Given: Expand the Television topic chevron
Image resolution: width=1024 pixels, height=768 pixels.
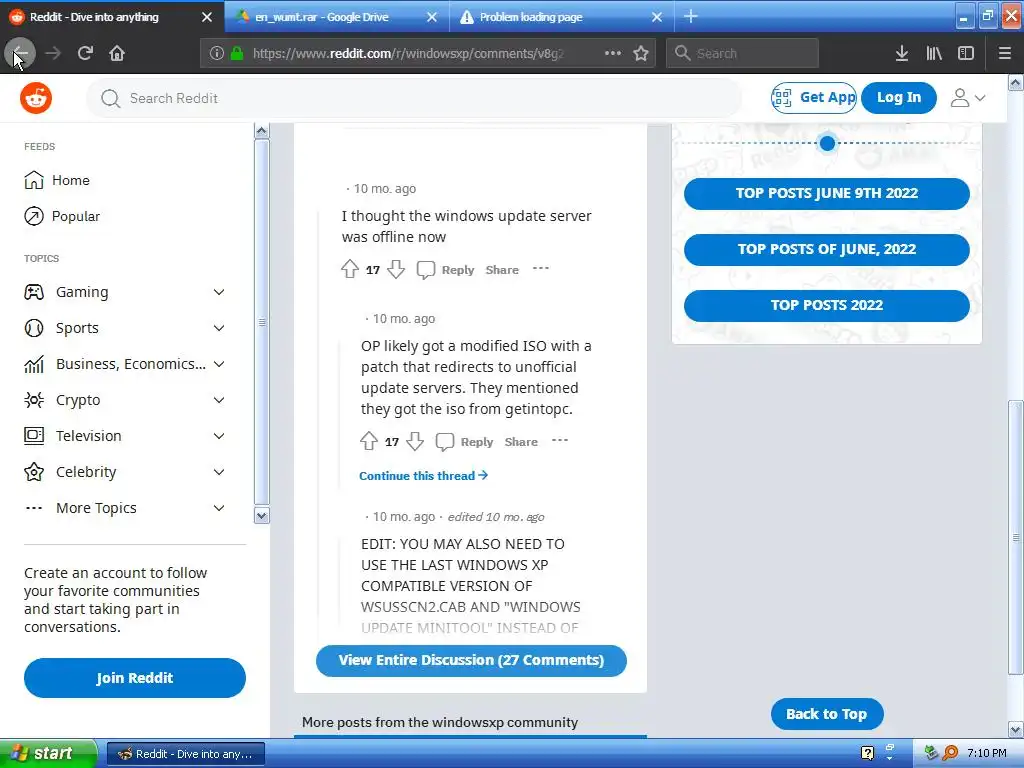Looking at the screenshot, I should [219, 436].
